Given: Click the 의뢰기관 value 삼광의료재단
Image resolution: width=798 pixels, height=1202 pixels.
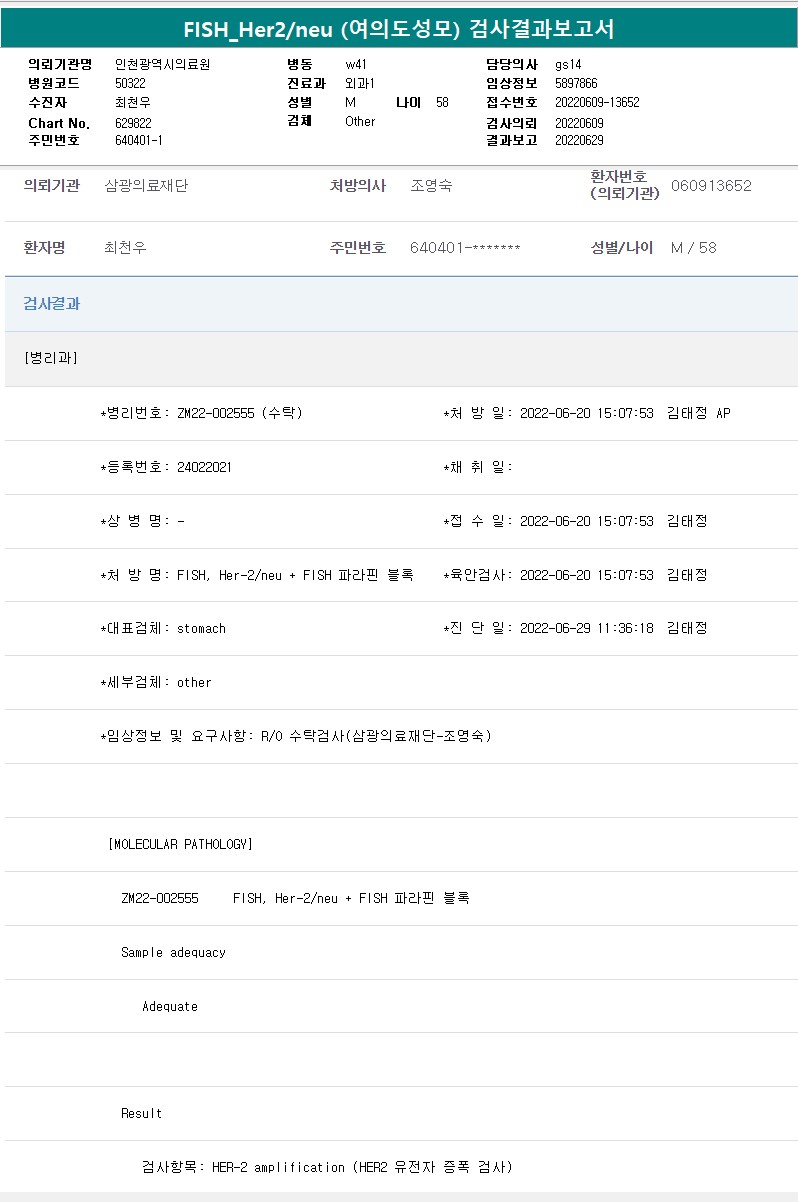Looking at the screenshot, I should (x=146, y=186).
